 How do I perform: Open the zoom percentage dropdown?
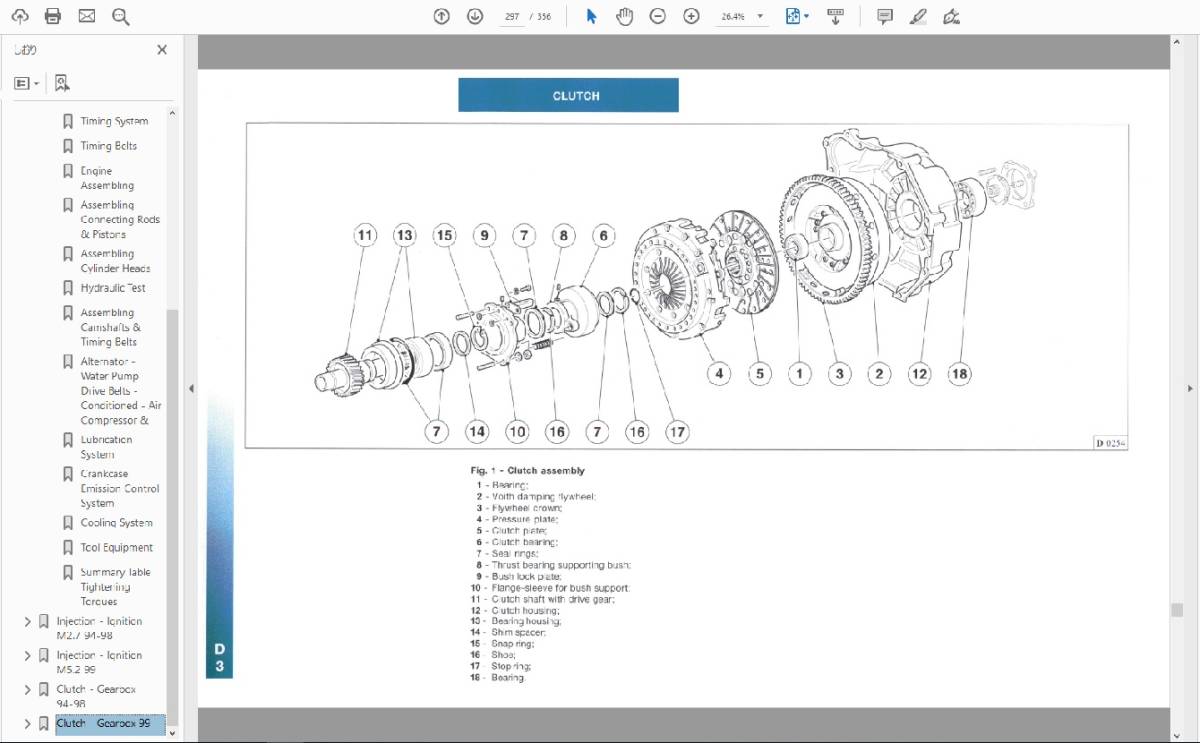[760, 17]
